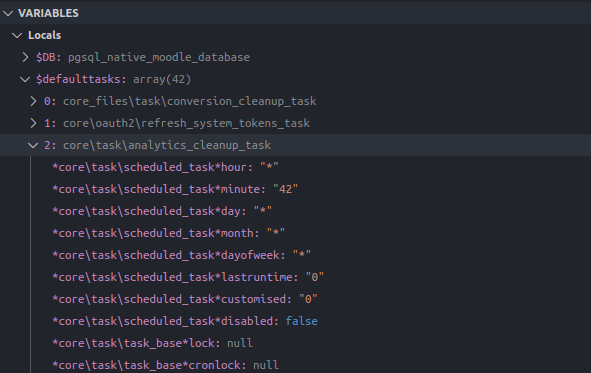The image size is (591, 373).
Task: Expand the $DB variable chevron
Action: 25,57
